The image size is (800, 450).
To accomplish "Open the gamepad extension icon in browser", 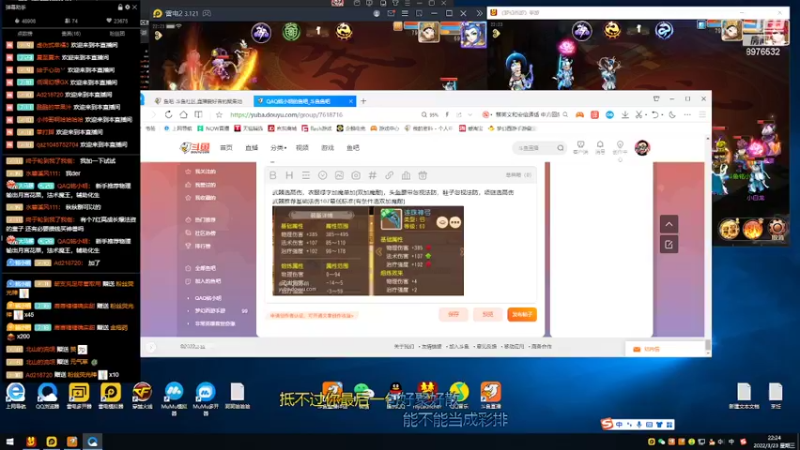I will pyautogui.click(x=580, y=115).
